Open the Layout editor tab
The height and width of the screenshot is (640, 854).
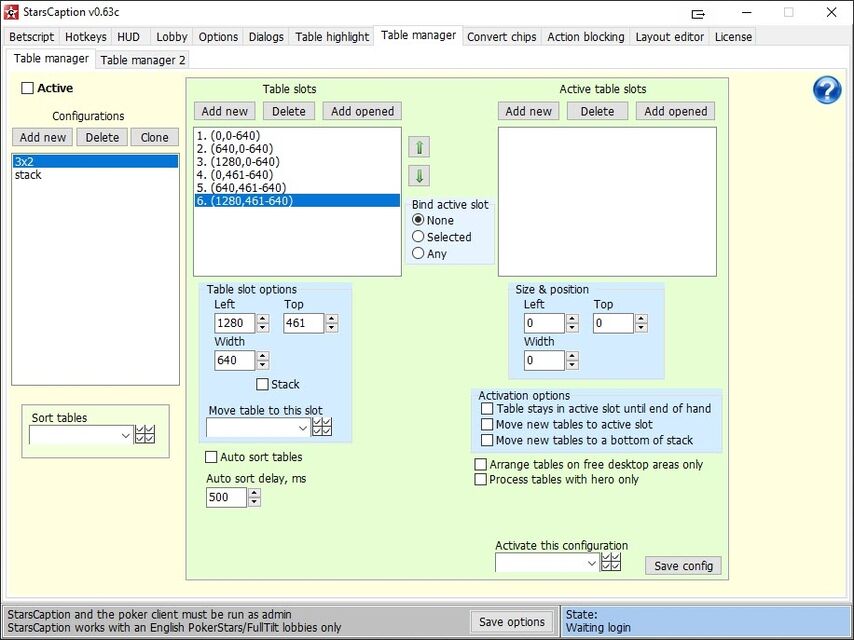[669, 37]
